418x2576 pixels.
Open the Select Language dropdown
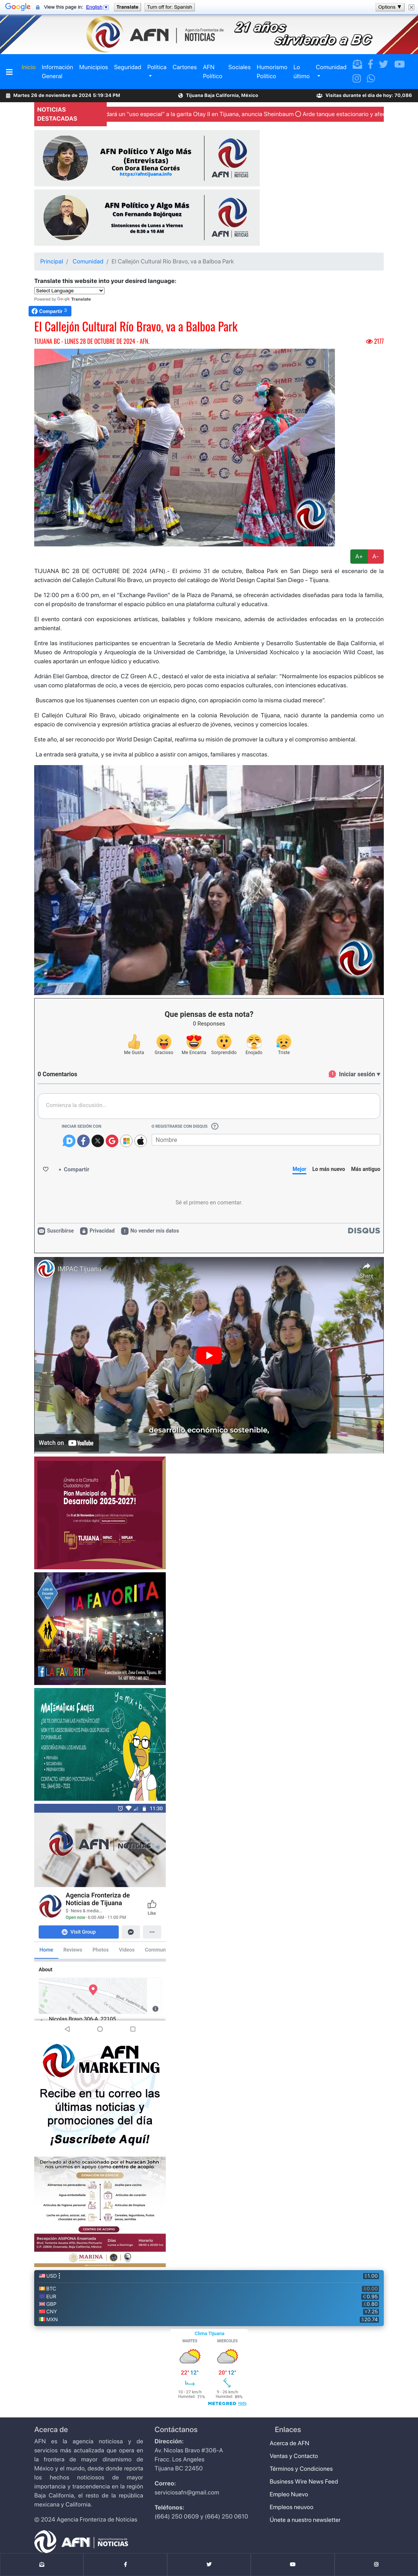click(69, 291)
